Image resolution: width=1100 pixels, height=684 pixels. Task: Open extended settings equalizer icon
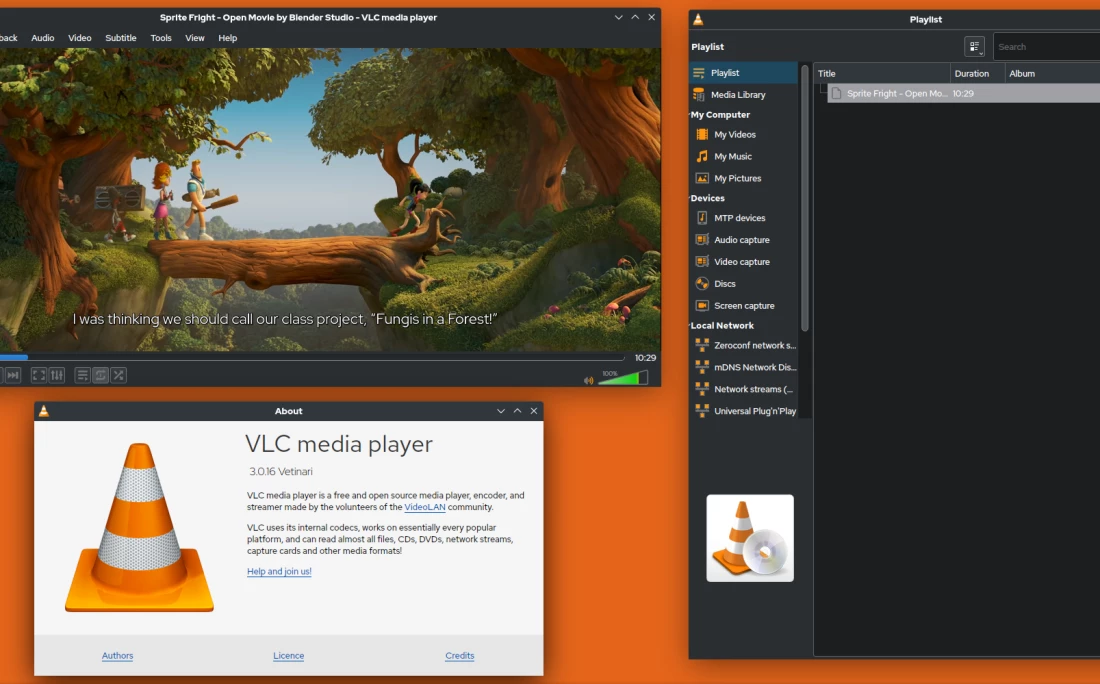click(57, 375)
